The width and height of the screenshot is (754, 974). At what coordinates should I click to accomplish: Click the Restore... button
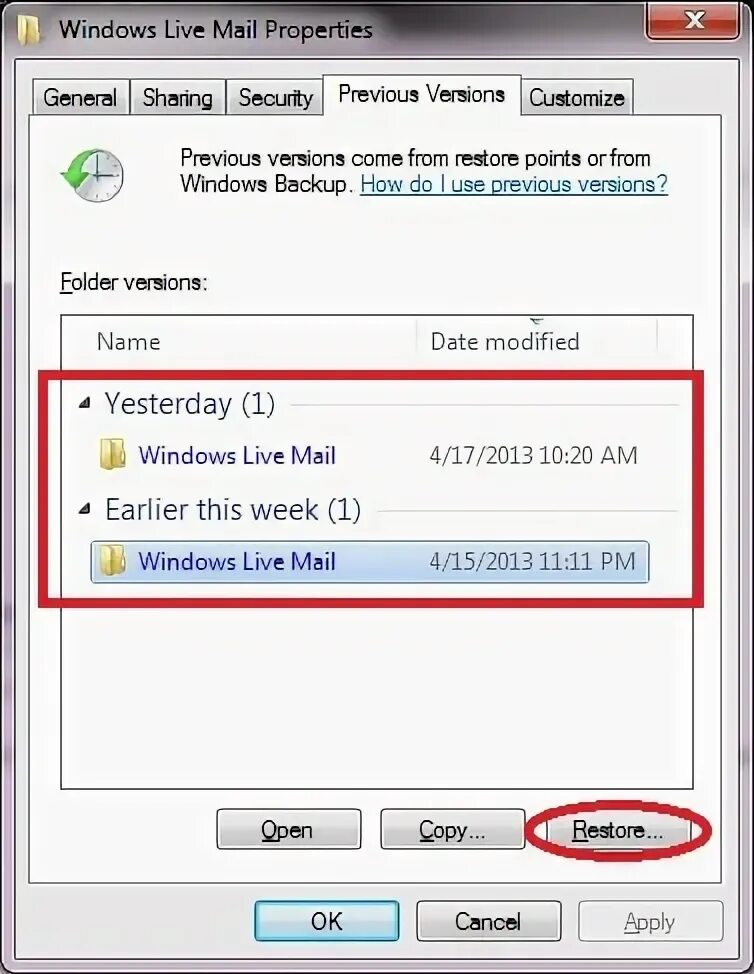tap(617, 831)
